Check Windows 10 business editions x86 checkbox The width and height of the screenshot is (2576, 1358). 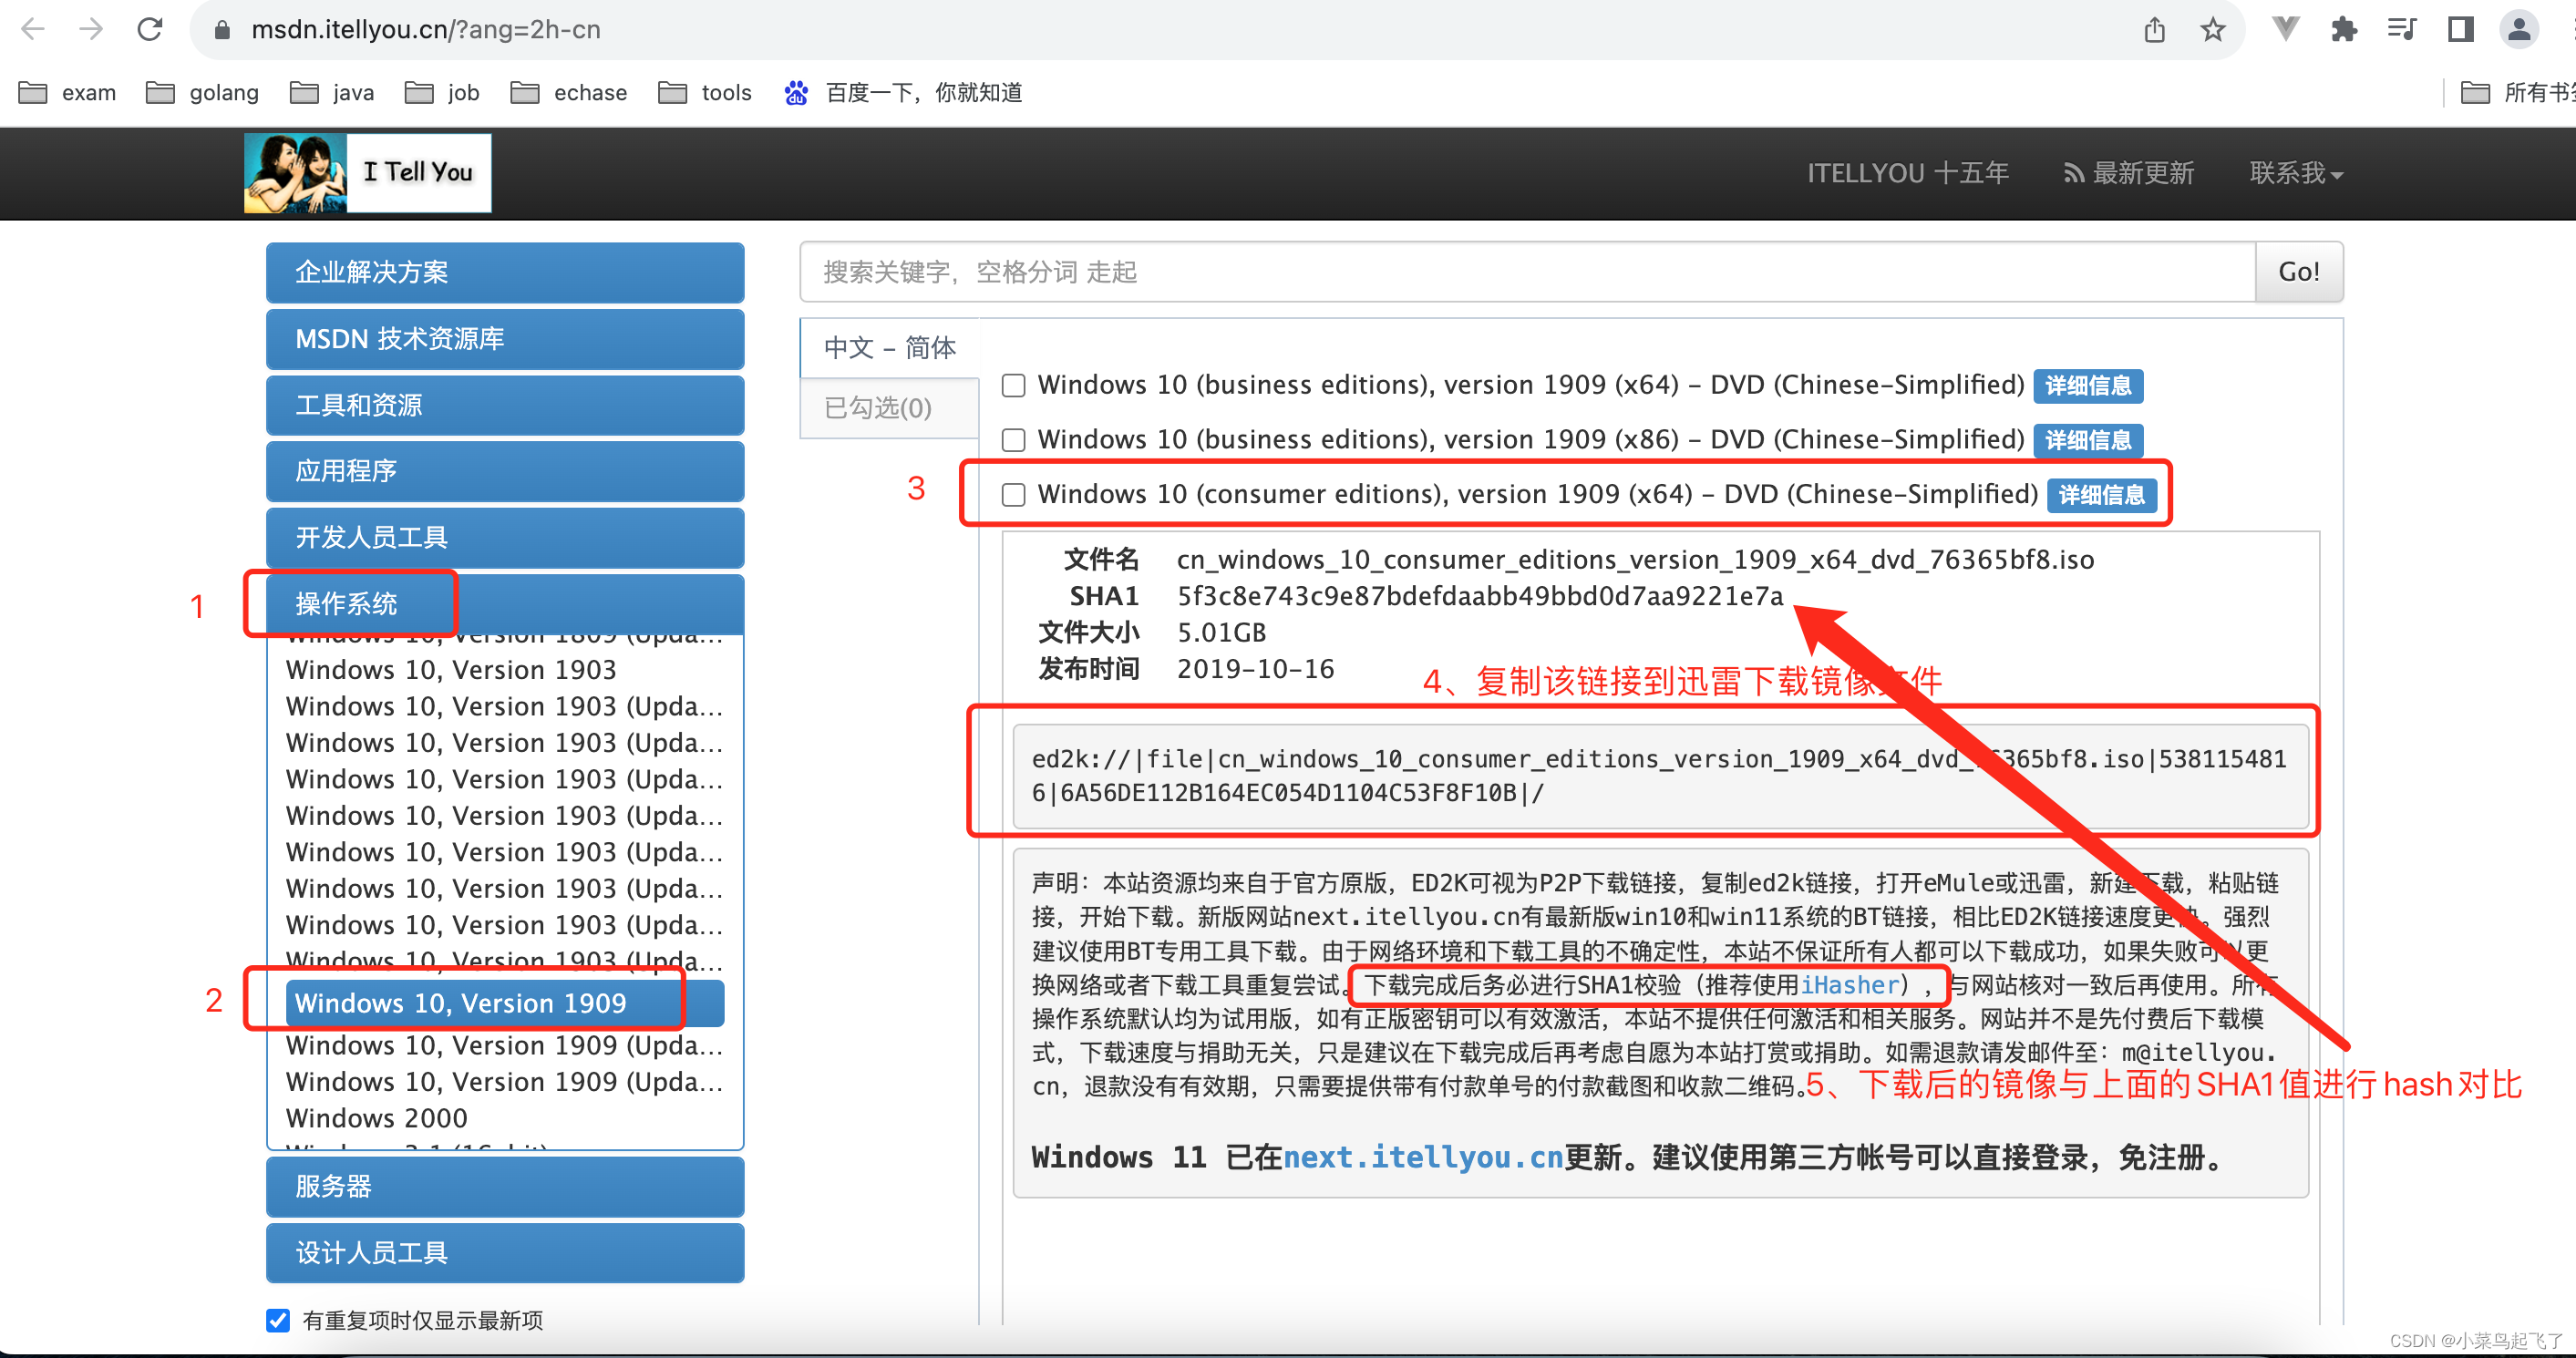1013,440
